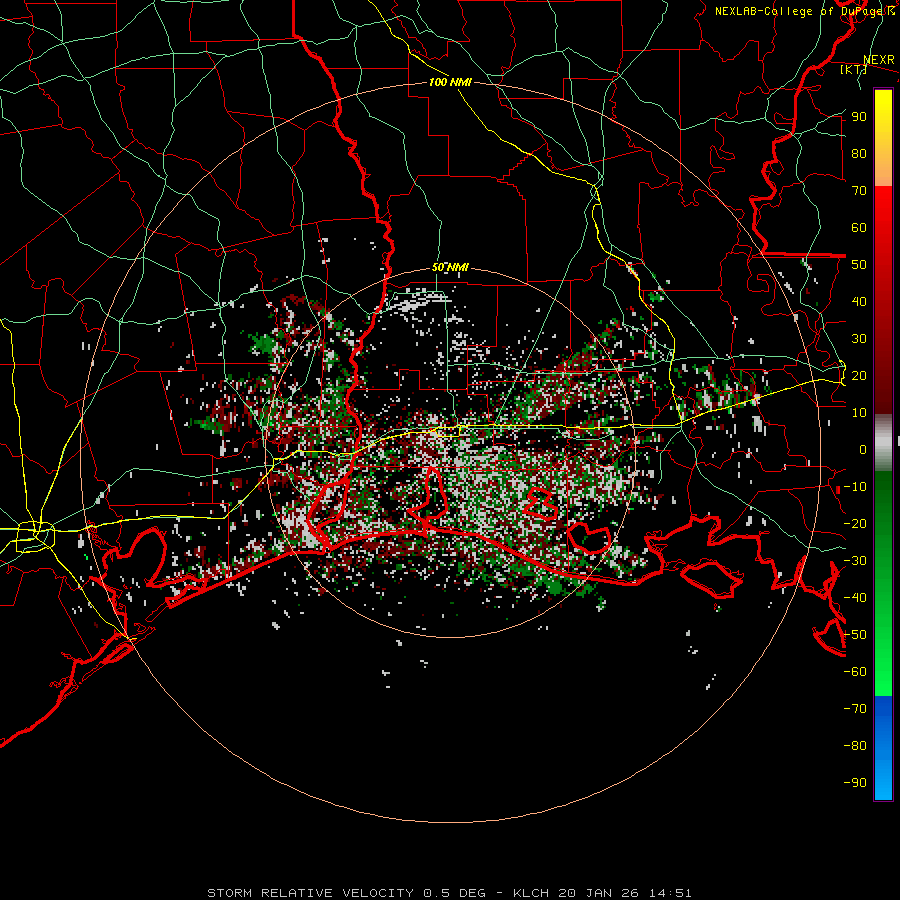Click the "20" value on velocity scale

[x=859, y=376]
